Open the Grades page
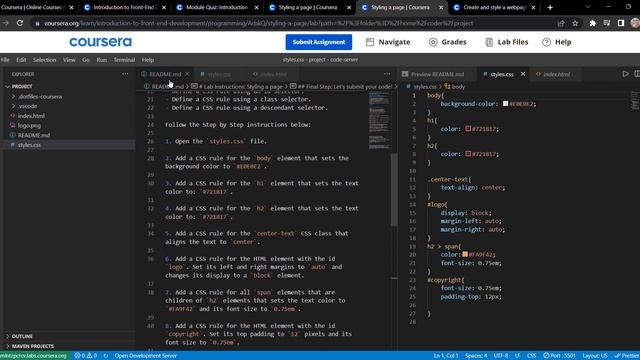640x360 pixels. tap(447, 42)
